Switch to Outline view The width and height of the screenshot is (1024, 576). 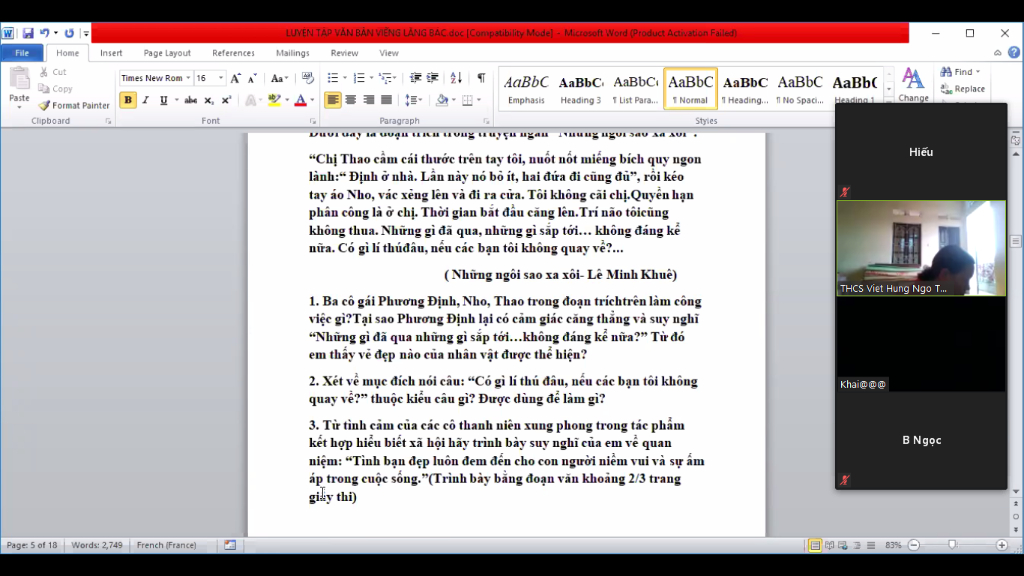pos(857,545)
